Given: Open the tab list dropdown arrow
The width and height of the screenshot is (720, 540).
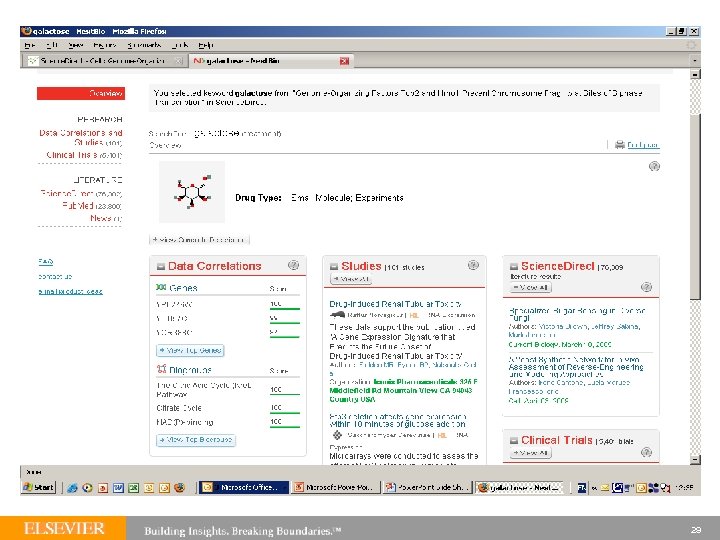Looking at the screenshot, I should 695,61.
